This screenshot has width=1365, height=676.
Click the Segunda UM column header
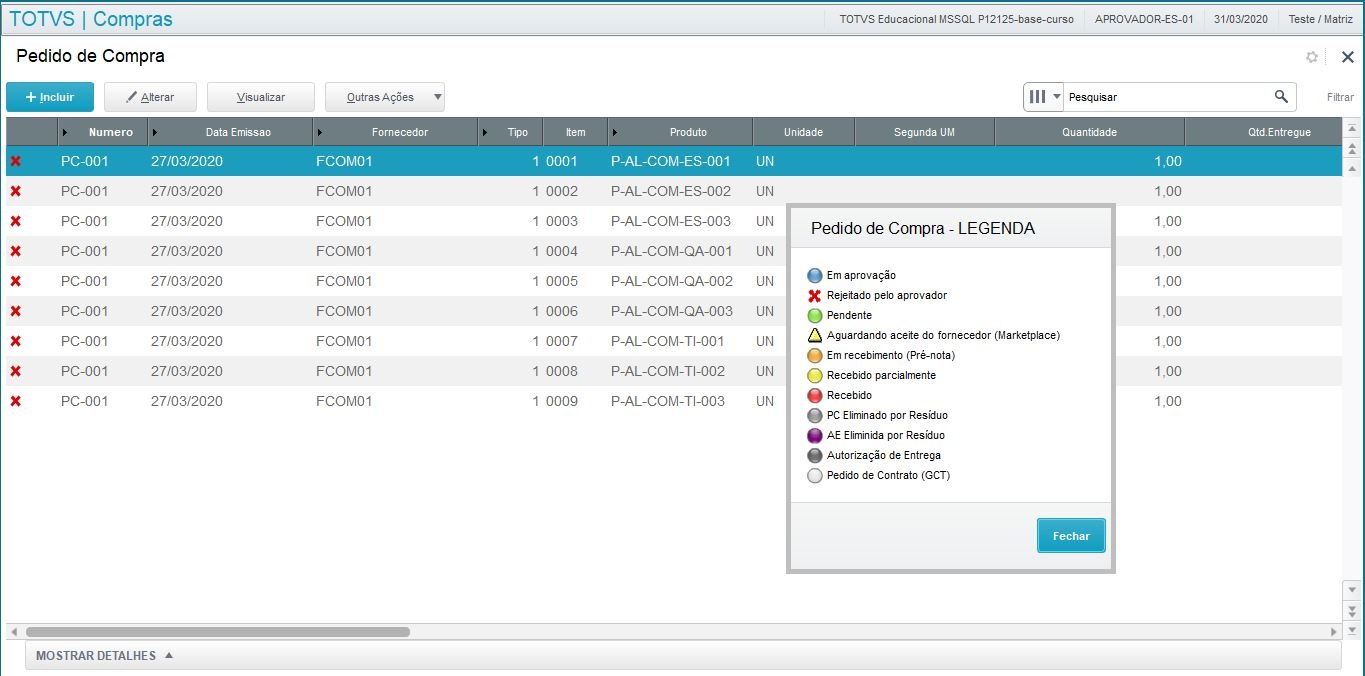[924, 132]
